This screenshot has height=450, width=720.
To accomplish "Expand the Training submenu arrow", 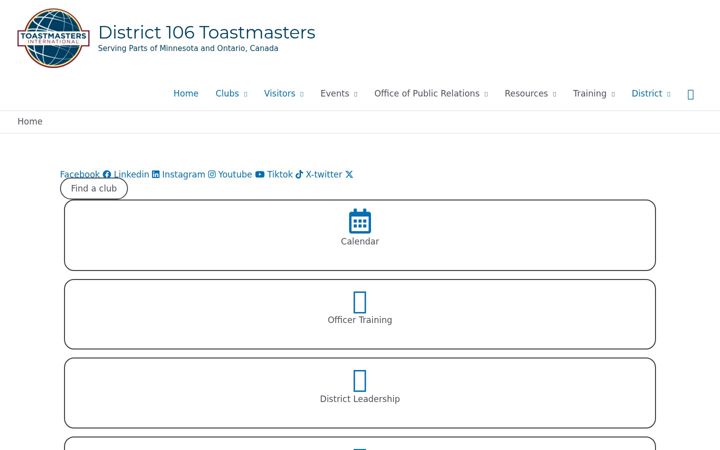I will 613,94.
